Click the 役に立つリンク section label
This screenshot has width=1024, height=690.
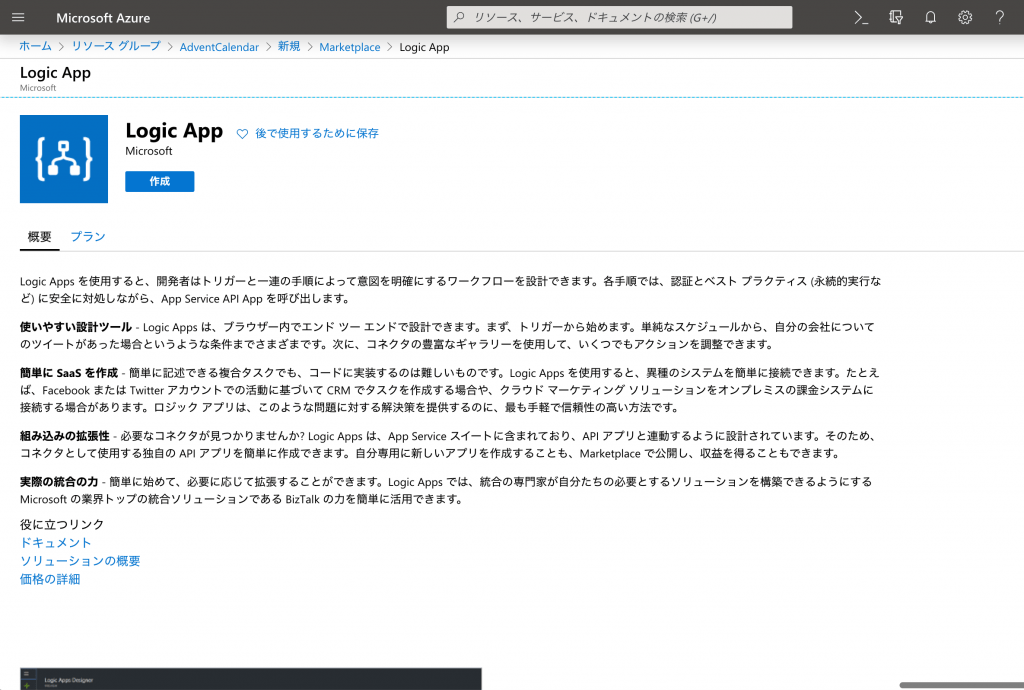[x=62, y=524]
